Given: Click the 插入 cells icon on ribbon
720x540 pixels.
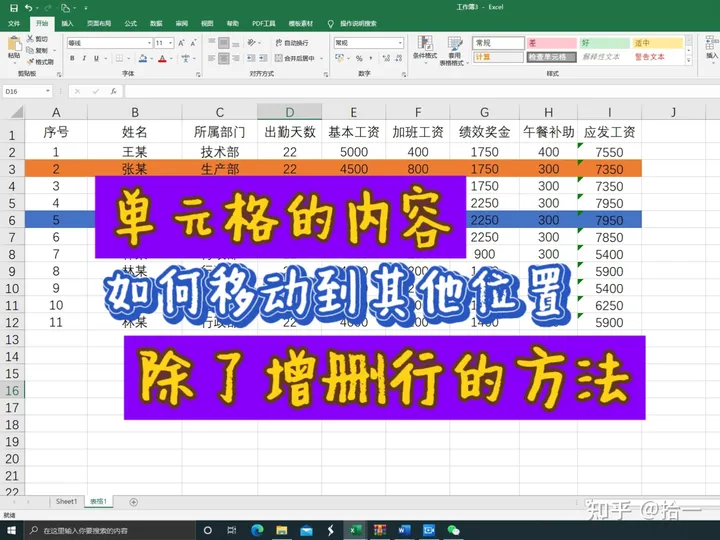Looking at the screenshot, I should click(x=711, y=47).
